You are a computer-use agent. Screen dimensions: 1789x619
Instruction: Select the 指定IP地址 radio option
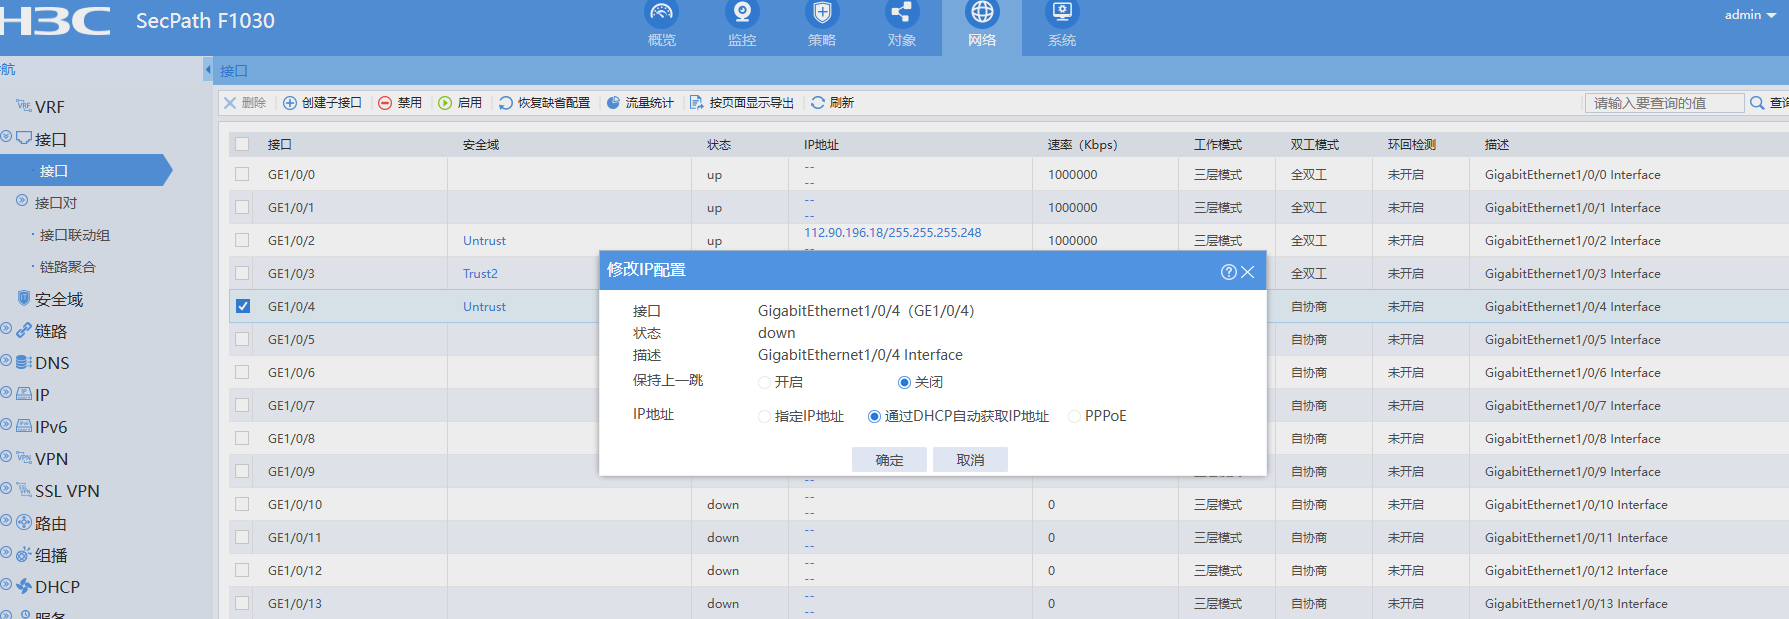tap(765, 416)
